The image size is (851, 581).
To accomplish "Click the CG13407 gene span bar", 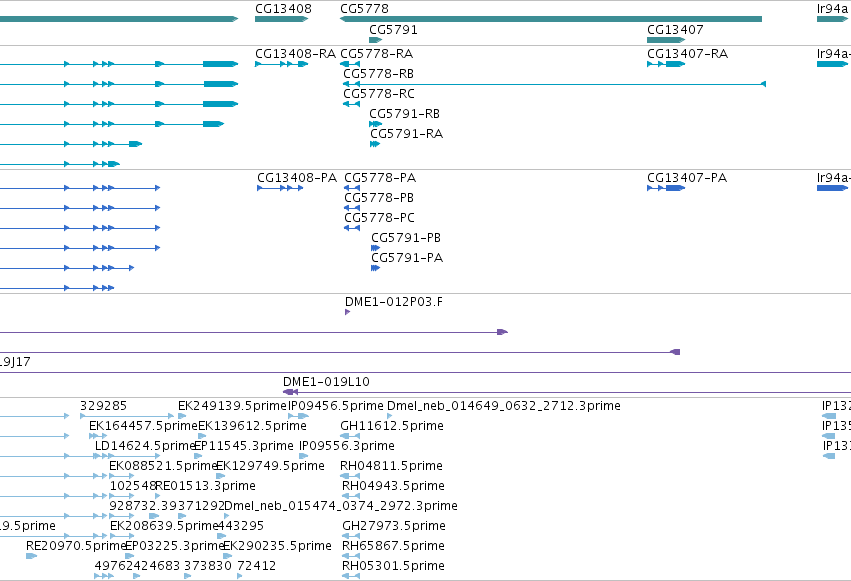I will [666, 40].
